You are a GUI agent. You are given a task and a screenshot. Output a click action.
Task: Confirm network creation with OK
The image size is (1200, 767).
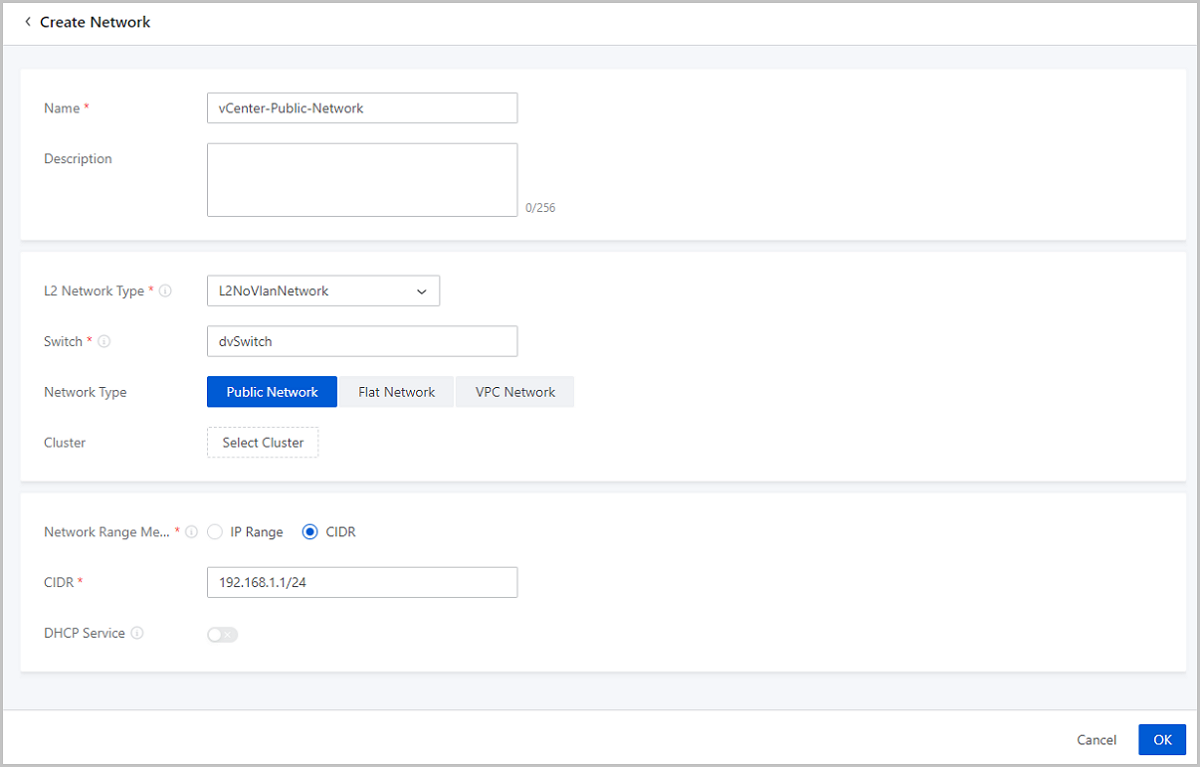tap(1161, 739)
